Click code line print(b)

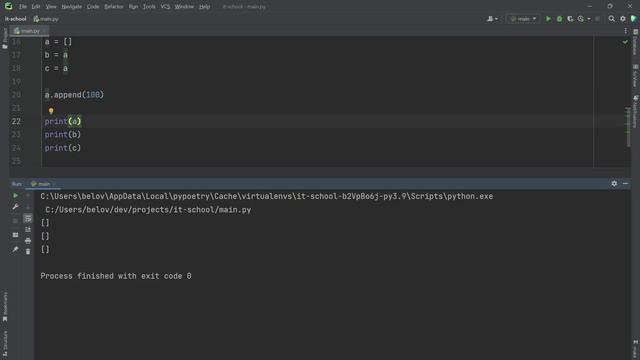click(63, 135)
